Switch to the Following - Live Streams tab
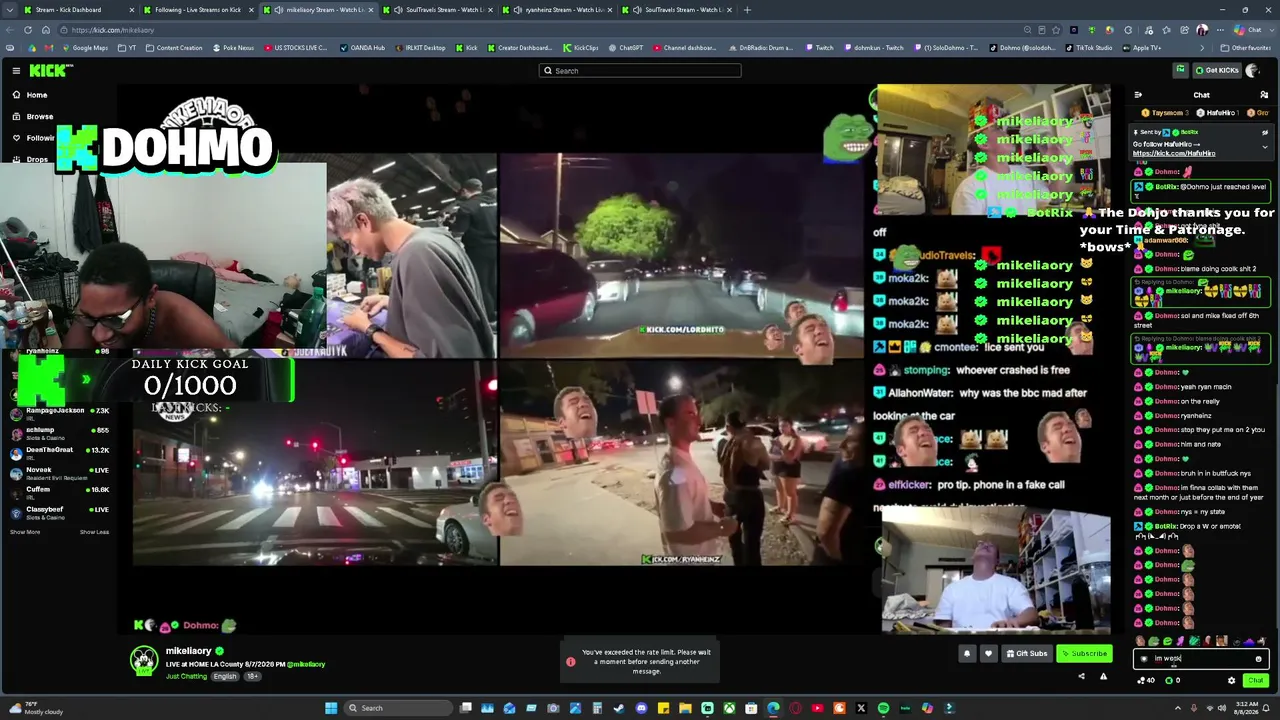Image resolution: width=1280 pixels, height=720 pixels. click(x=196, y=10)
